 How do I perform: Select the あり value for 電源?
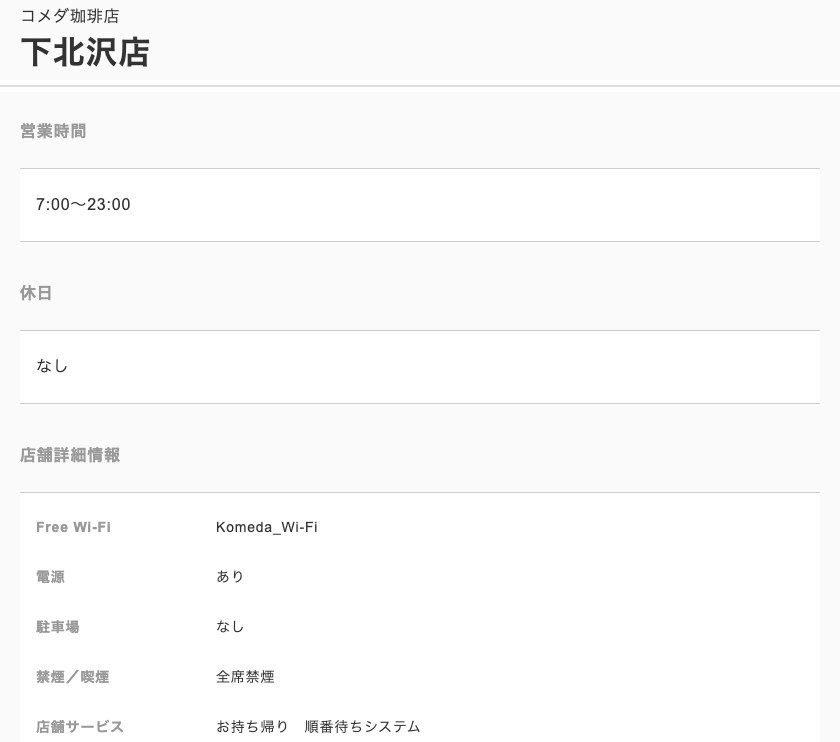click(230, 576)
